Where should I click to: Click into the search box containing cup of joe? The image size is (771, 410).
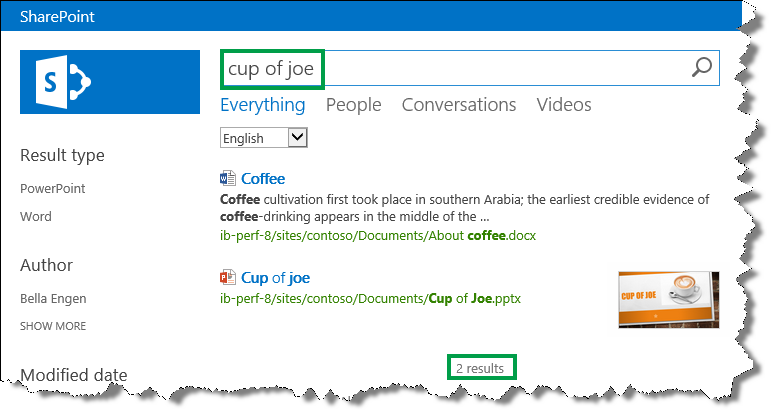pos(470,68)
